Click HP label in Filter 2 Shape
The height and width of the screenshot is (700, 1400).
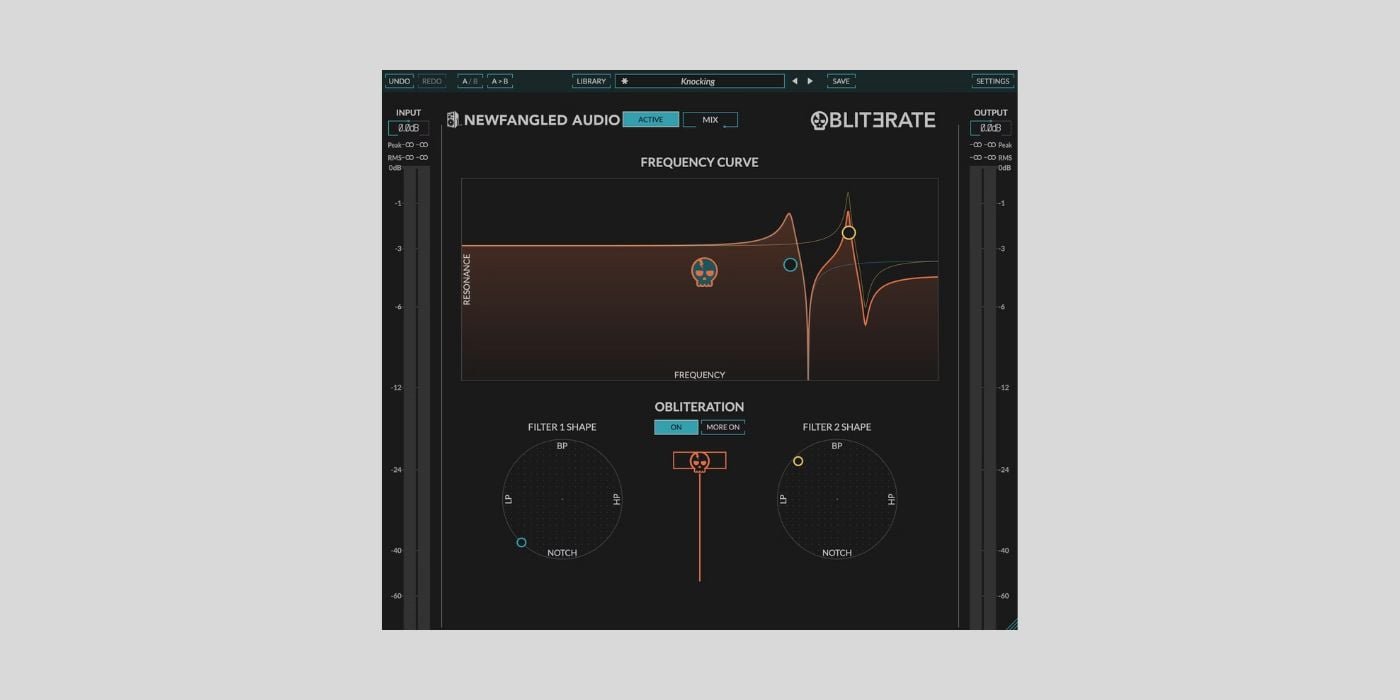(891, 499)
